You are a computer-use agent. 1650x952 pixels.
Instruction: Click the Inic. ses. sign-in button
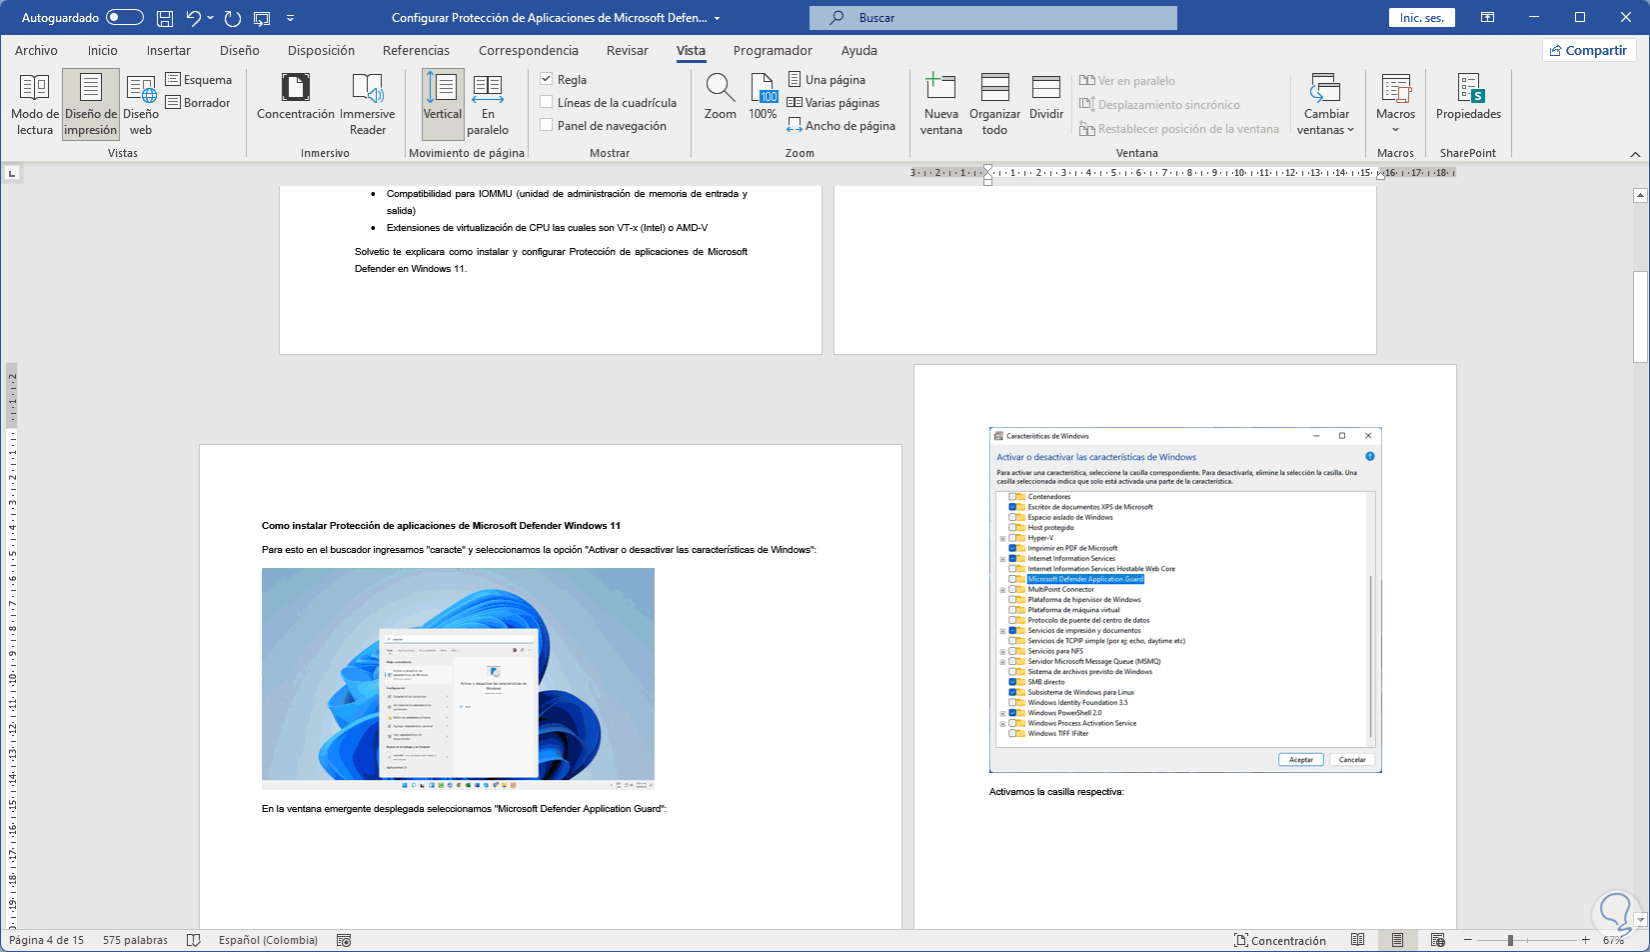(x=1421, y=18)
